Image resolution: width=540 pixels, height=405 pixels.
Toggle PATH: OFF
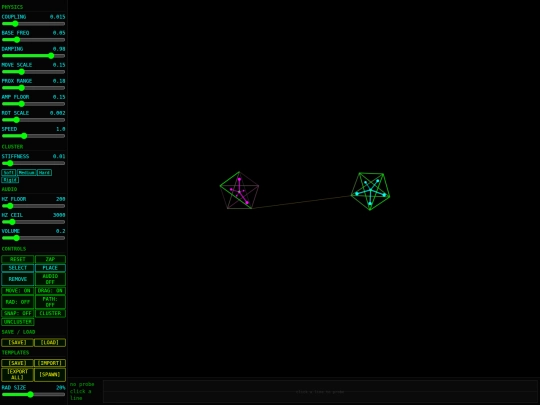(x=50, y=302)
